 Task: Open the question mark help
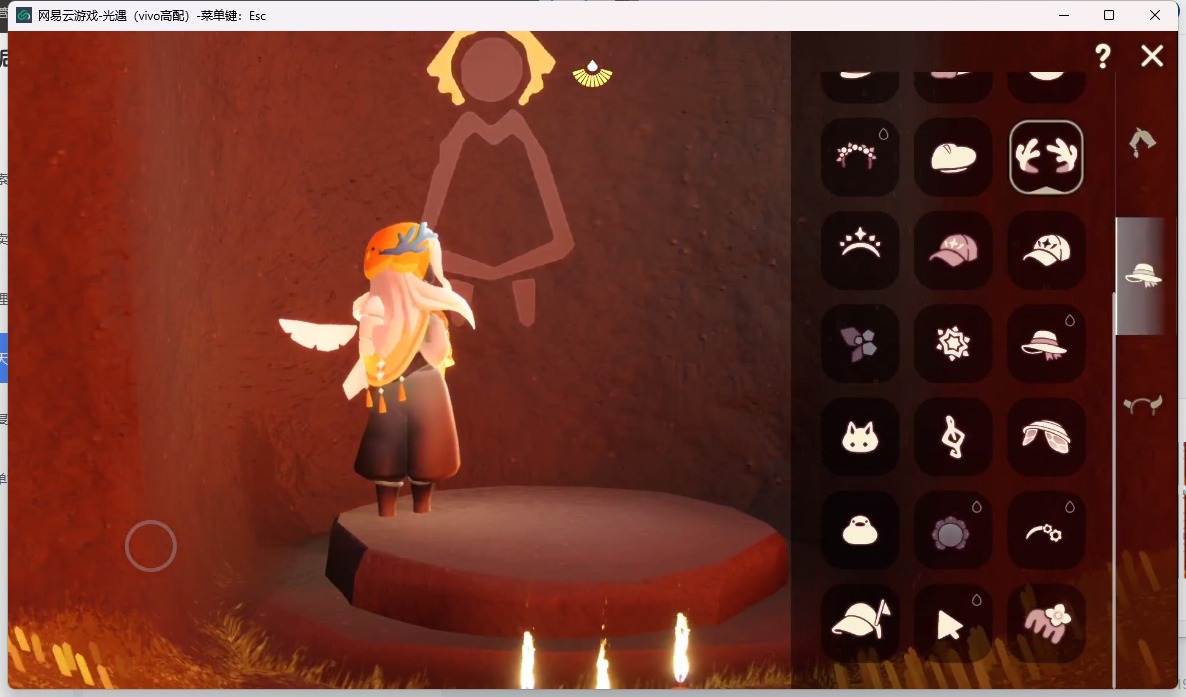click(1103, 55)
